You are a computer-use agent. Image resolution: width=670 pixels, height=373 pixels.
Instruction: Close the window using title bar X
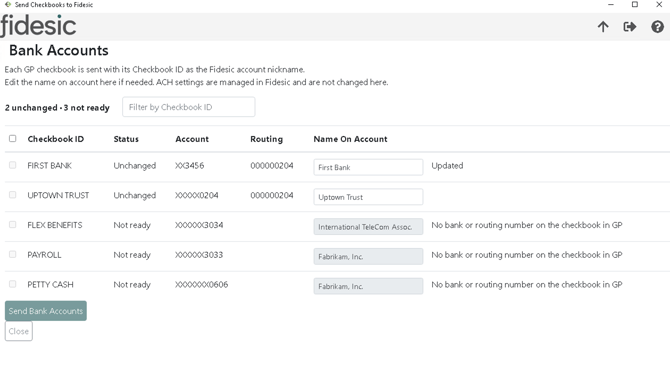click(x=659, y=5)
